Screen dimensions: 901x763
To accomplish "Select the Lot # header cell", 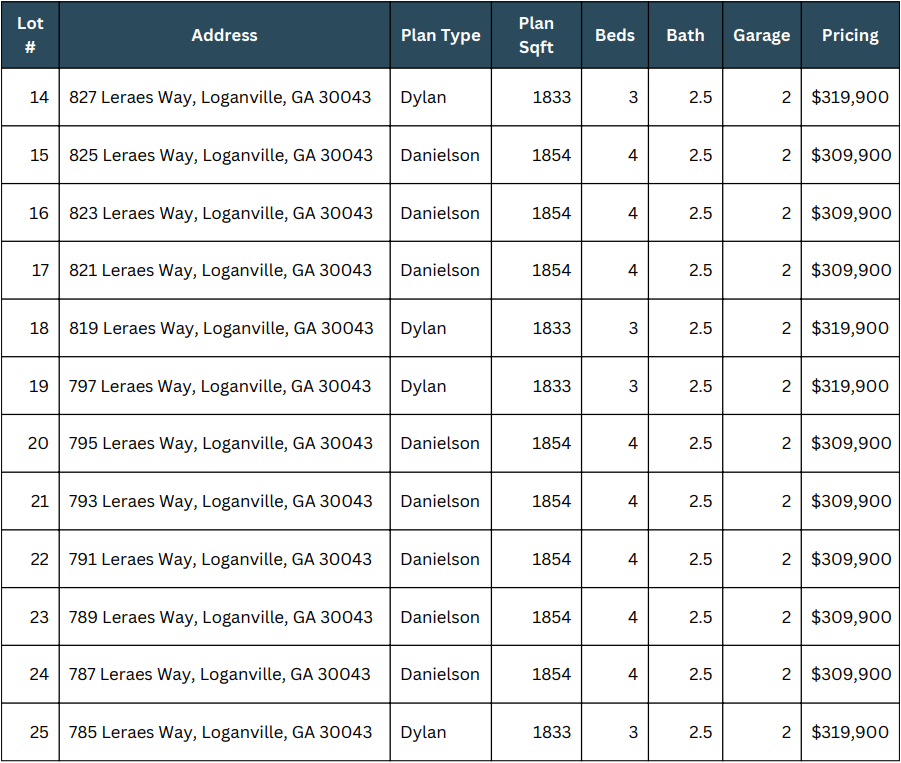I will (30, 35).
